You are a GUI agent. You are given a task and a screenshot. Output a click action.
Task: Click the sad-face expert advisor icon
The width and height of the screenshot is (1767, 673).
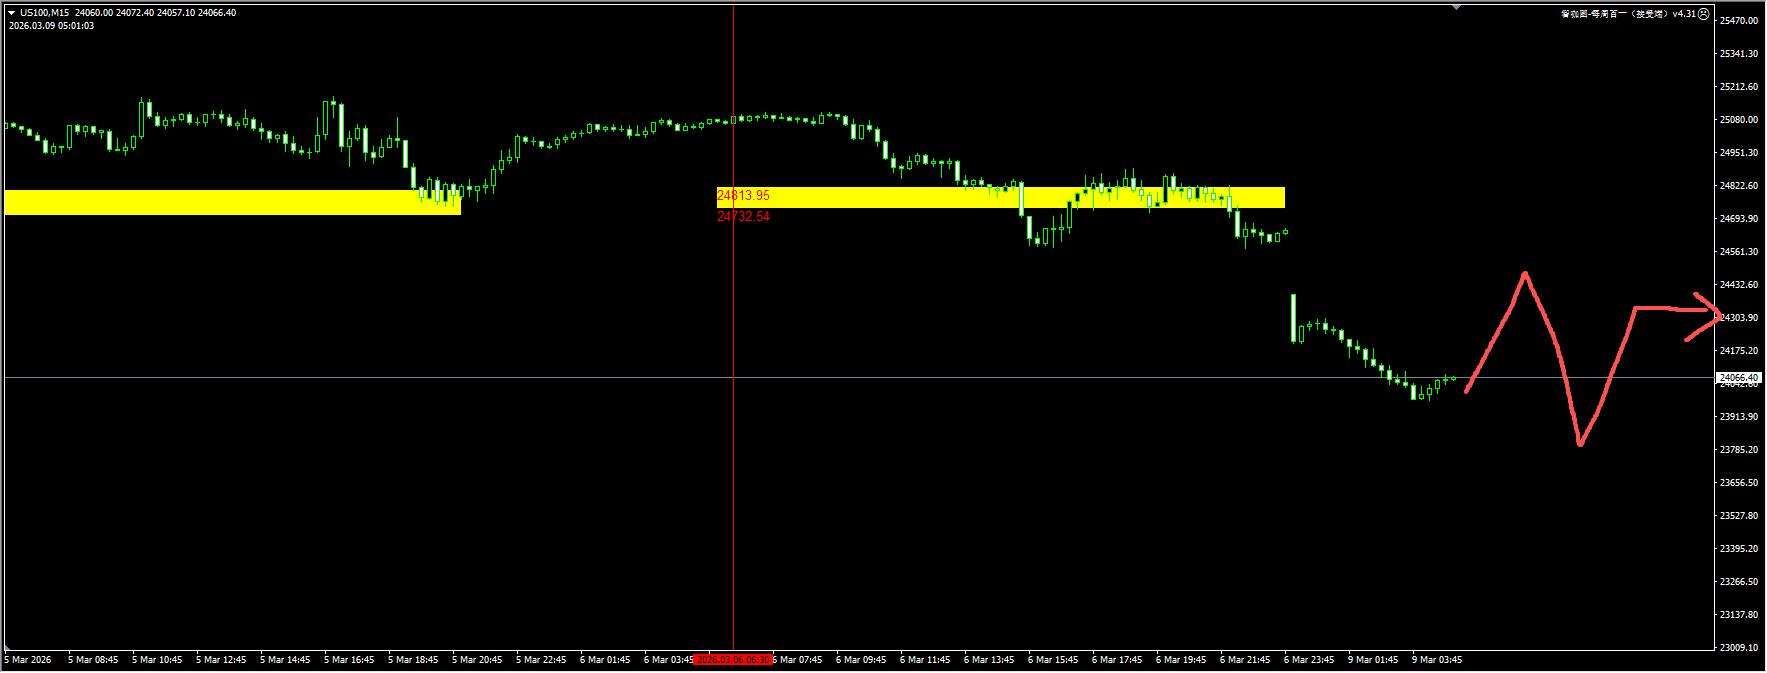click(1704, 14)
